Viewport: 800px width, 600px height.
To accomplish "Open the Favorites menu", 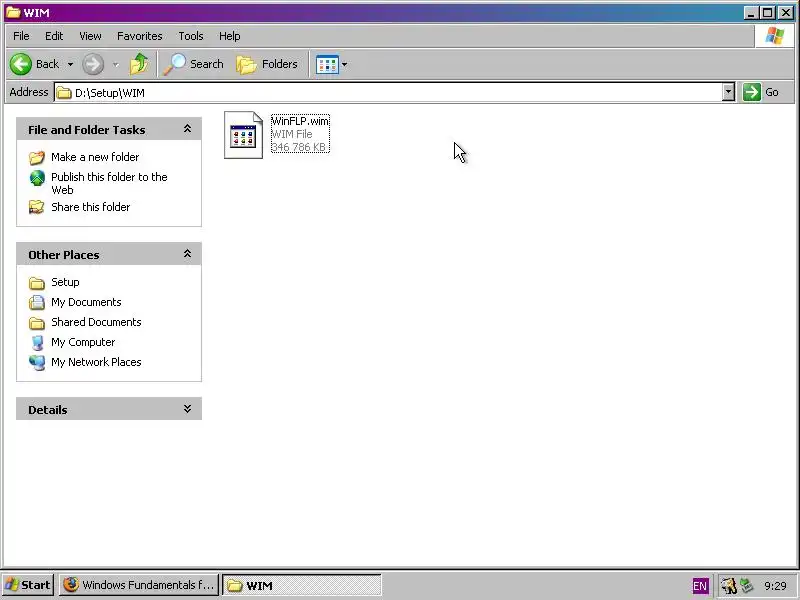I will [x=140, y=36].
